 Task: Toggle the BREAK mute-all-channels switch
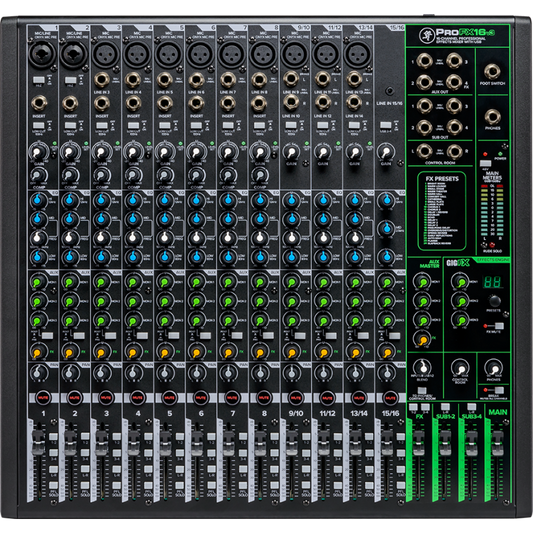(x=499, y=390)
